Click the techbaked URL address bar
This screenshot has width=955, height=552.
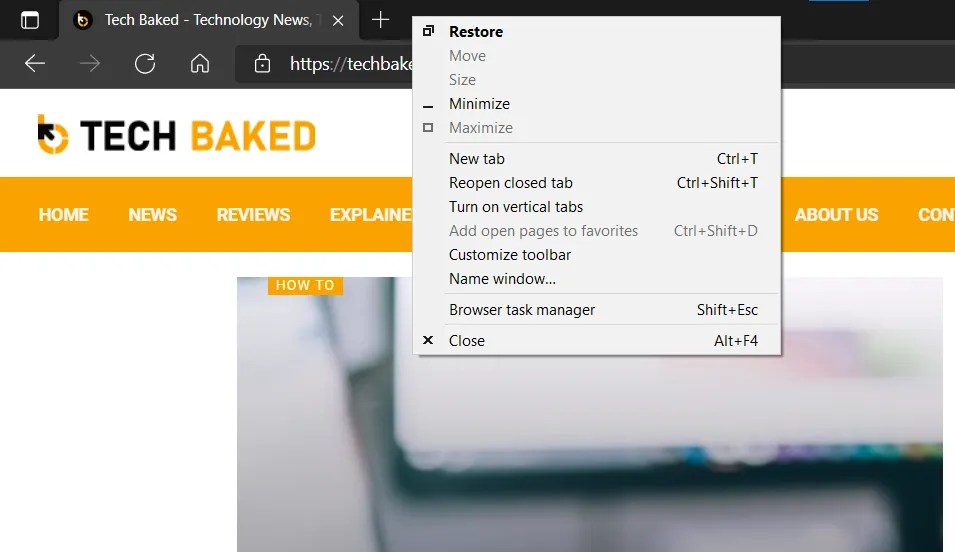click(x=351, y=63)
